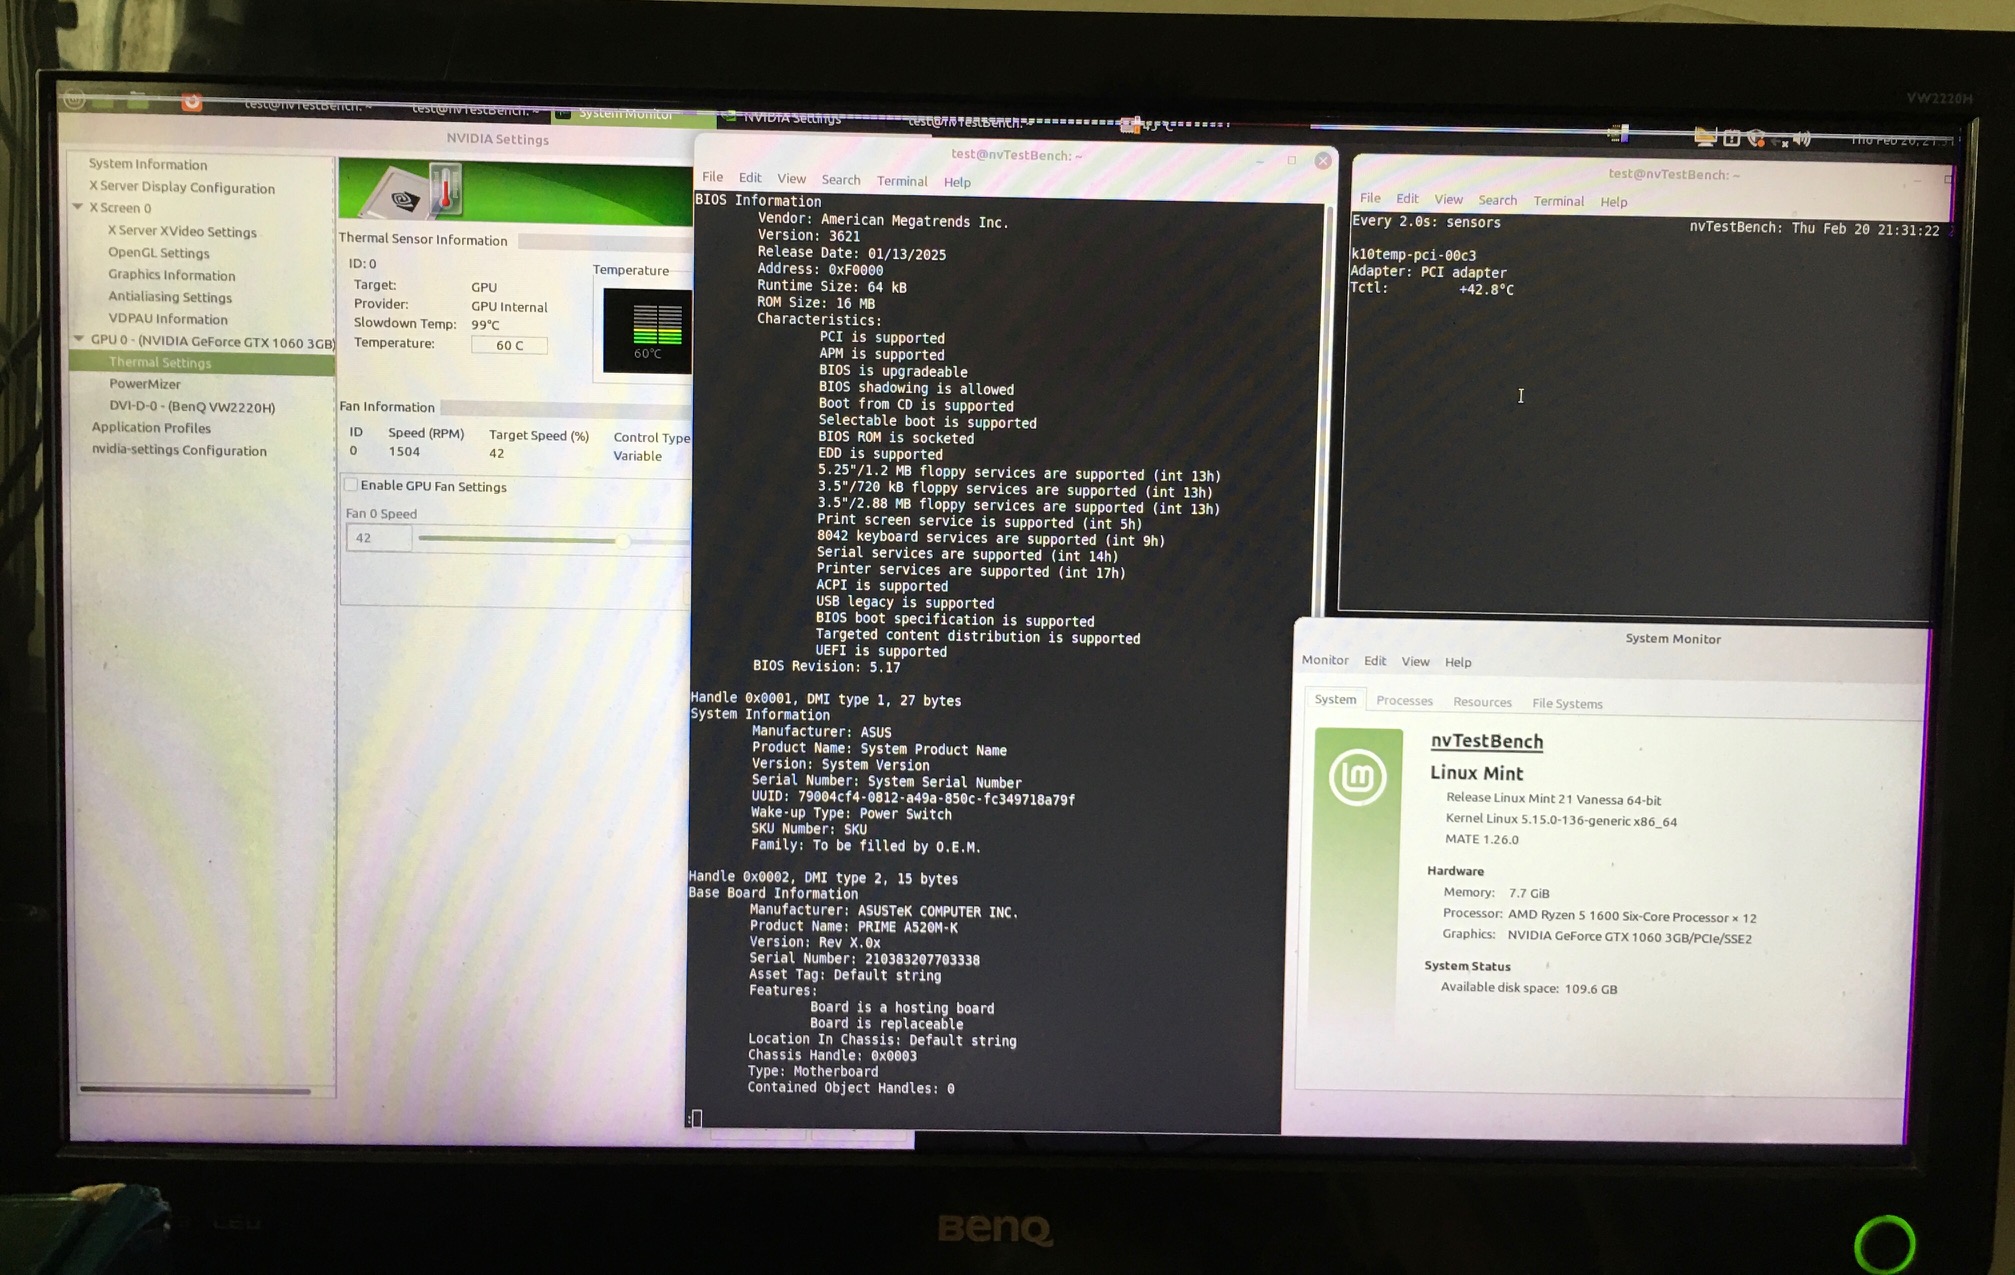Enable GPU Fan Settings checkbox
This screenshot has width=2015, height=1275.
tap(351, 485)
